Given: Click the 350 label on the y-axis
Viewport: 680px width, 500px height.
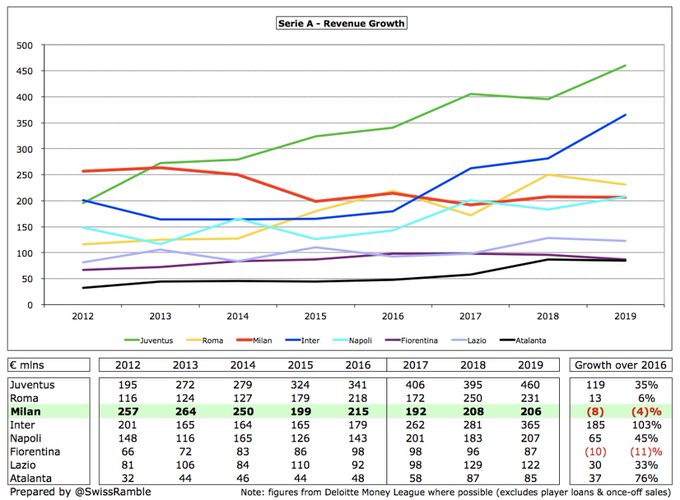Looking at the screenshot, I should pos(24,123).
